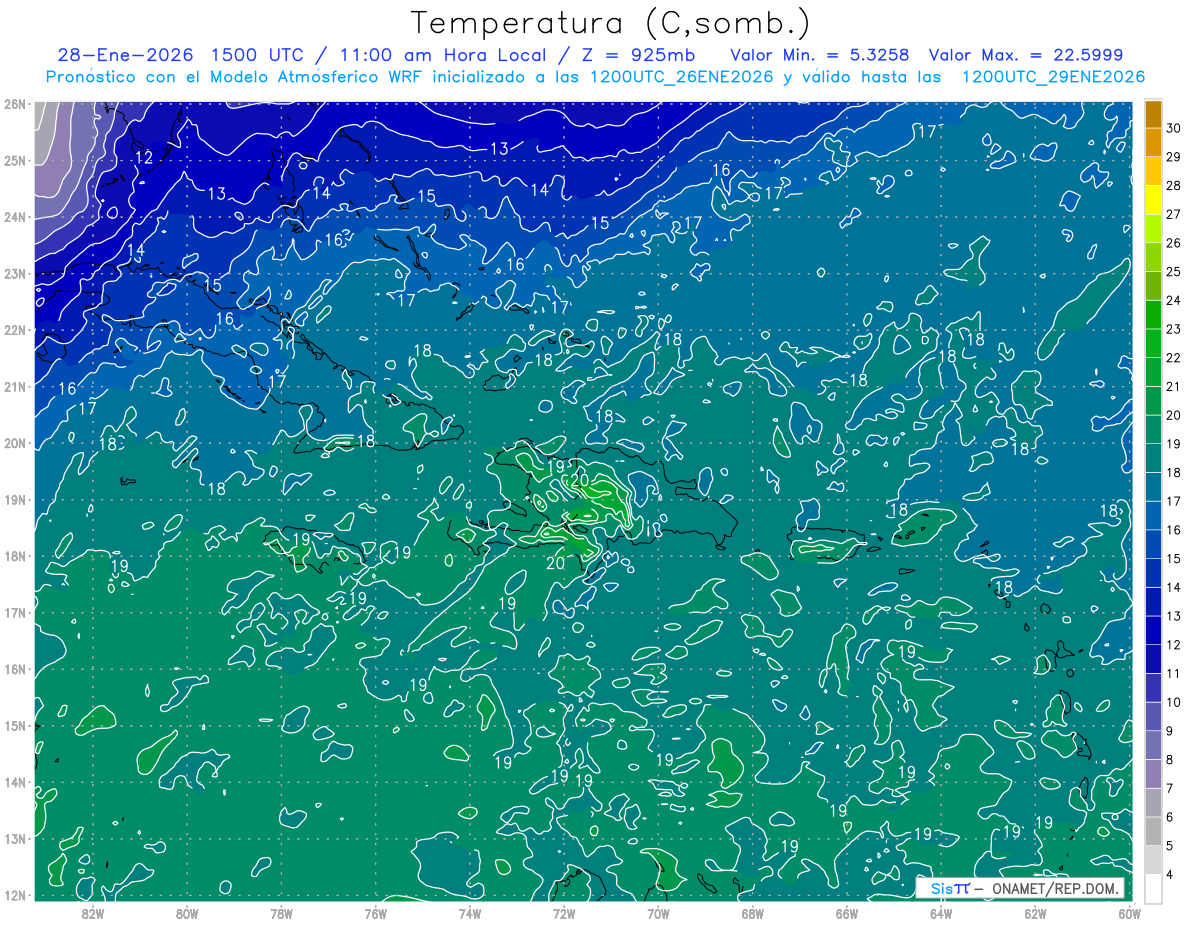The image size is (1200, 927).
Task: Click the 20N latitude axis label
Action: (15, 443)
